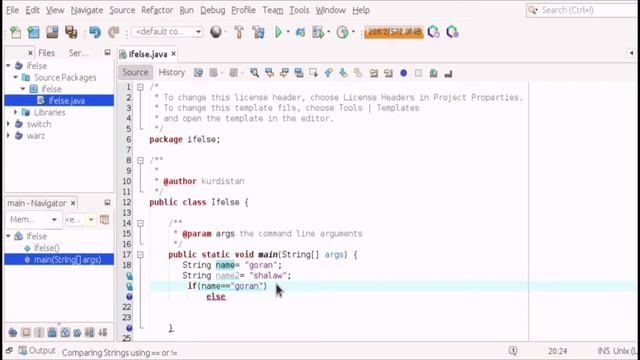Click the Redo arrow icon

click(x=113, y=32)
